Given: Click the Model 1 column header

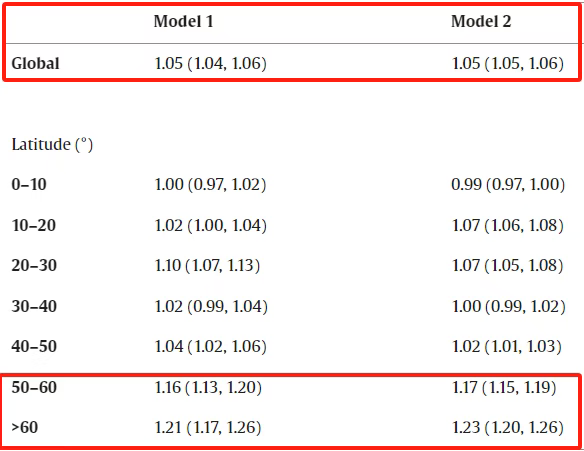Looking at the screenshot, I should (x=184, y=21).
